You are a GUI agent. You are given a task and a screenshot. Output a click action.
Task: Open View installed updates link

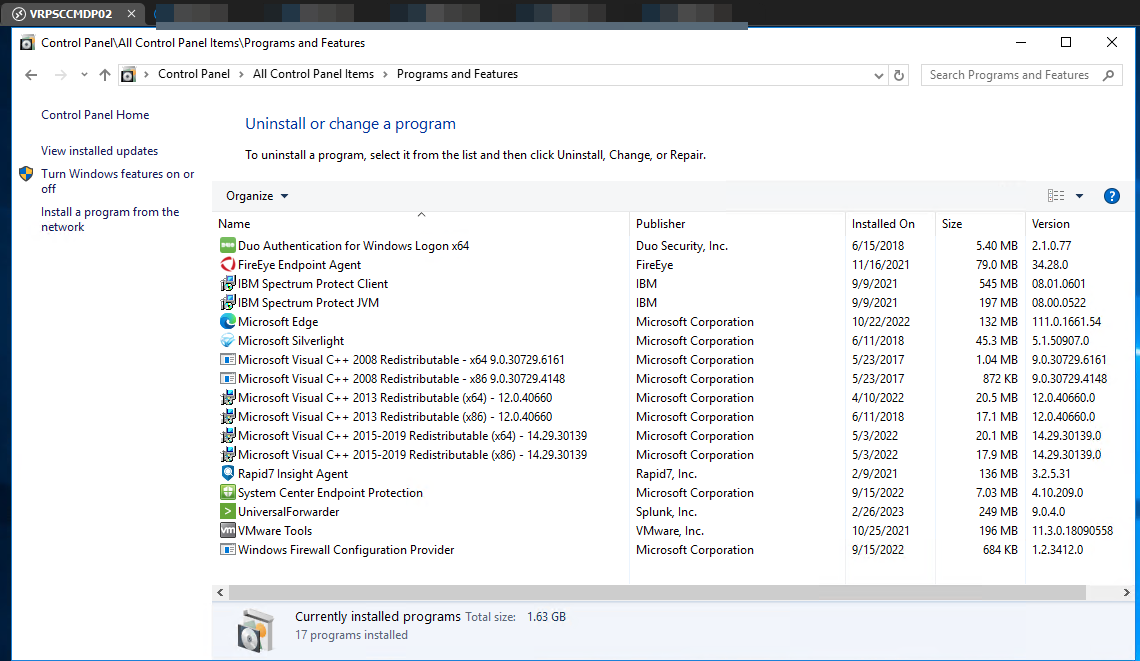click(100, 151)
